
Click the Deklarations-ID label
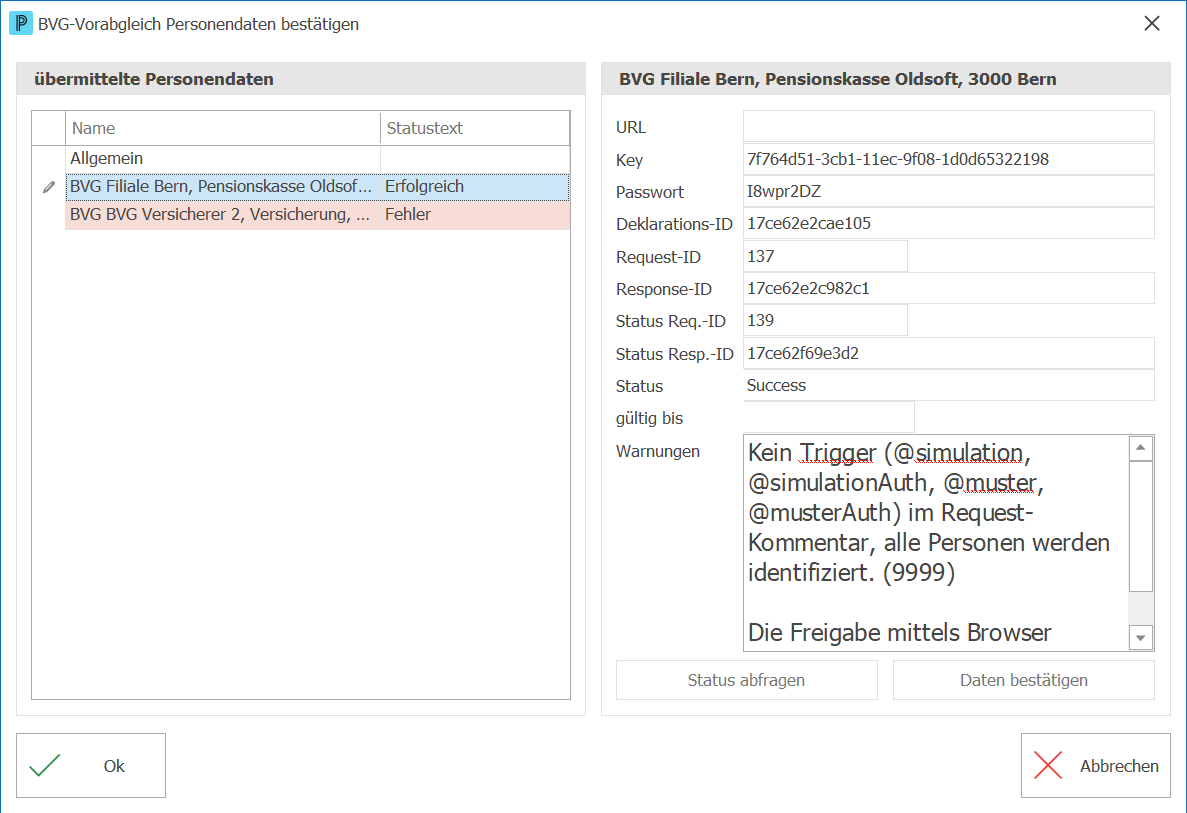[674, 224]
